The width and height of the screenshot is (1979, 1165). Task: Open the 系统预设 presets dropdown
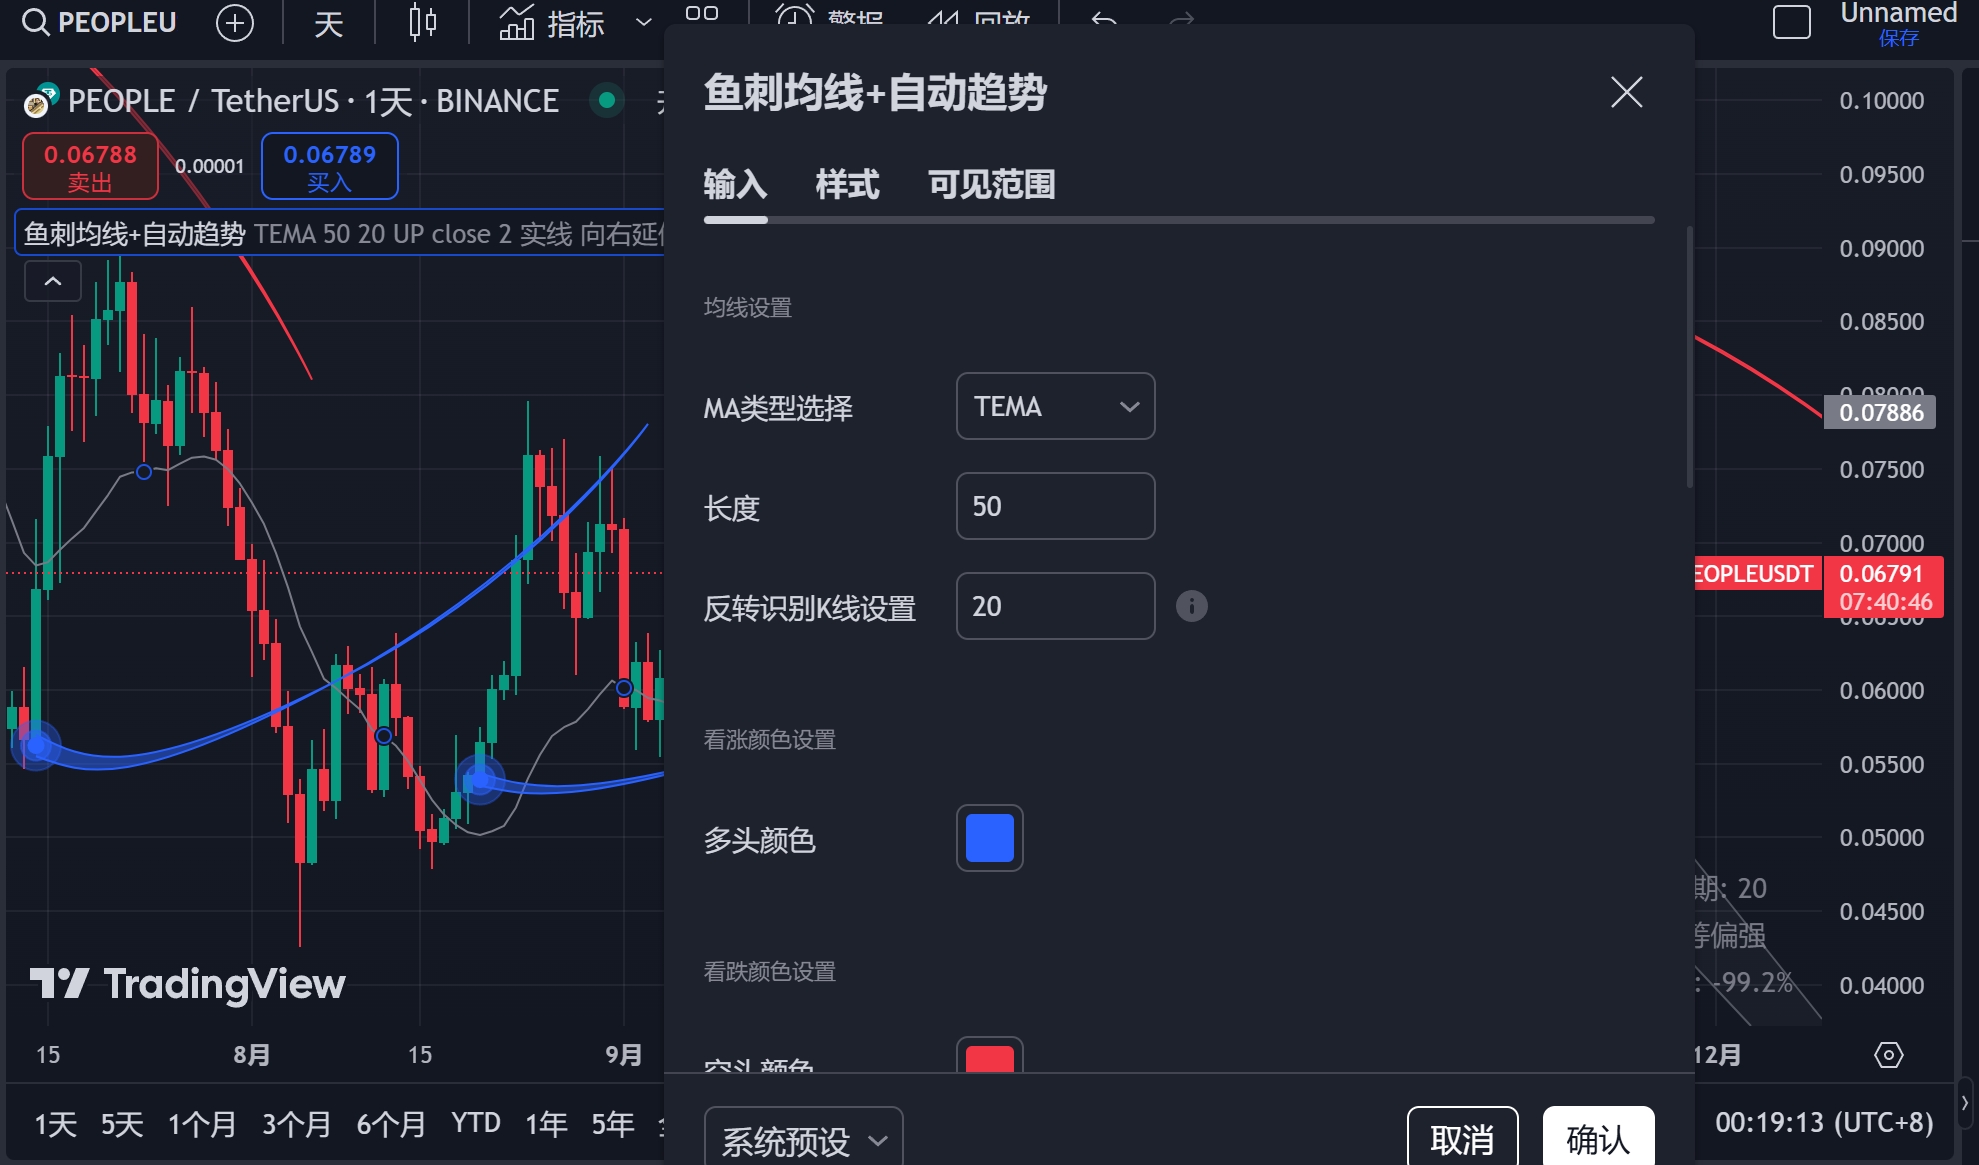[803, 1138]
